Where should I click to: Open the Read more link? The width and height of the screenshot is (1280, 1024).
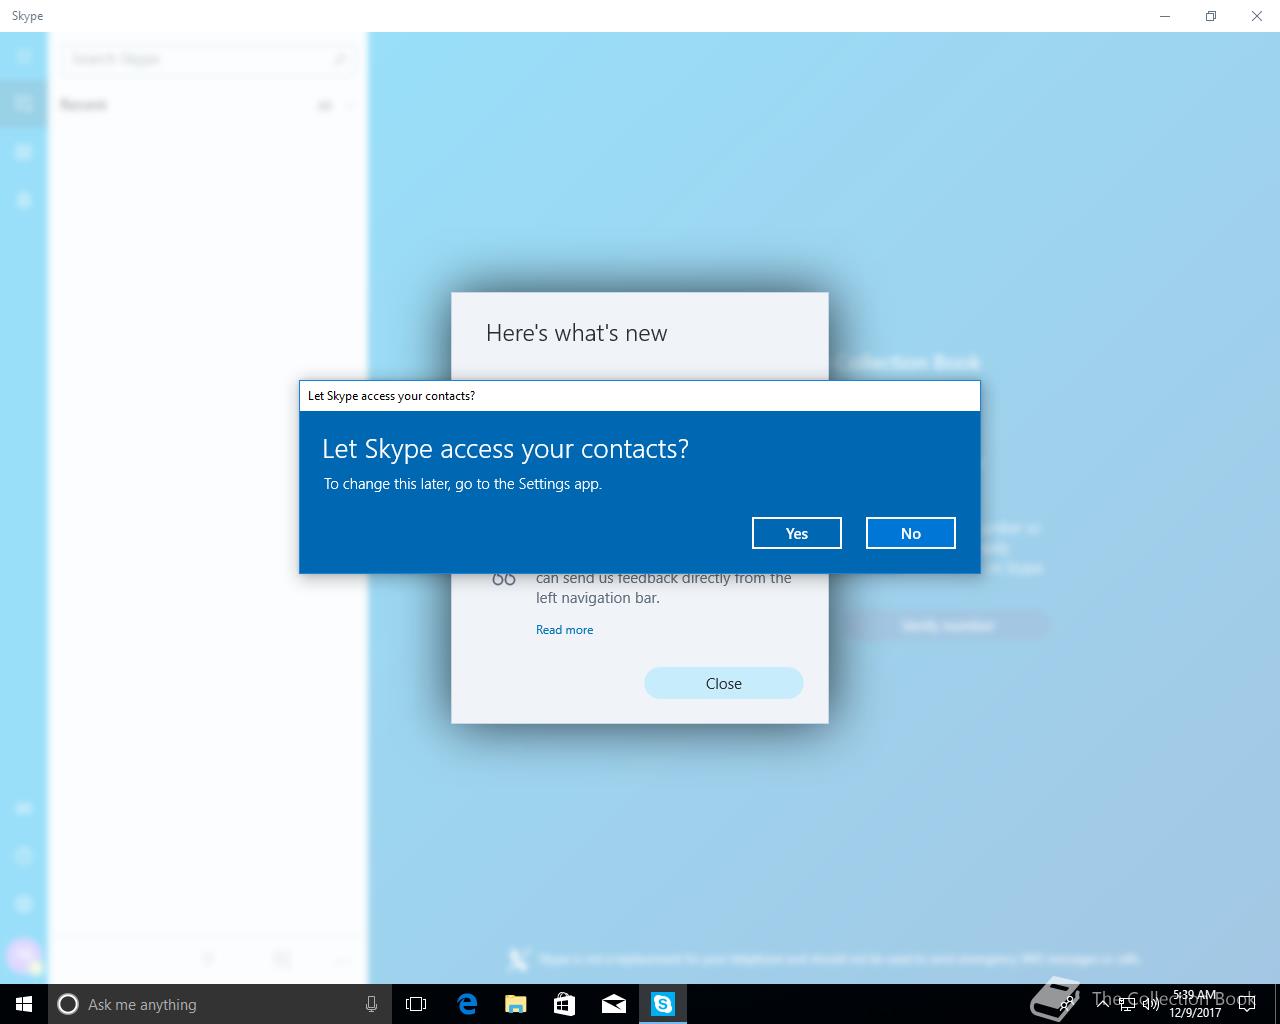pos(564,630)
